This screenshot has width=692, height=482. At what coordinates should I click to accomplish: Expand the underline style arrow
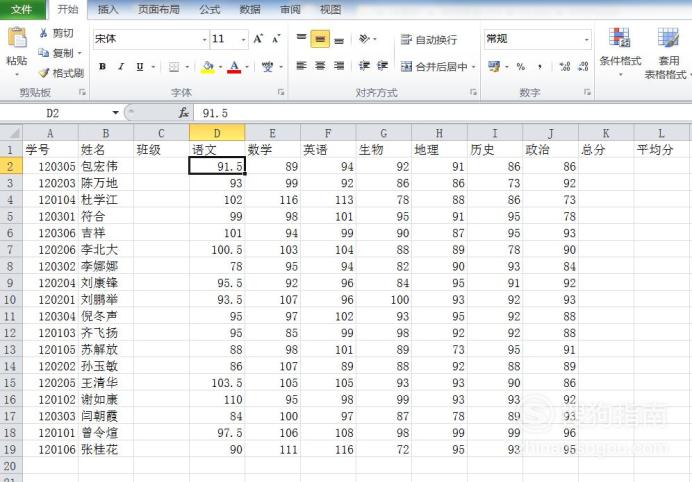[x=153, y=67]
